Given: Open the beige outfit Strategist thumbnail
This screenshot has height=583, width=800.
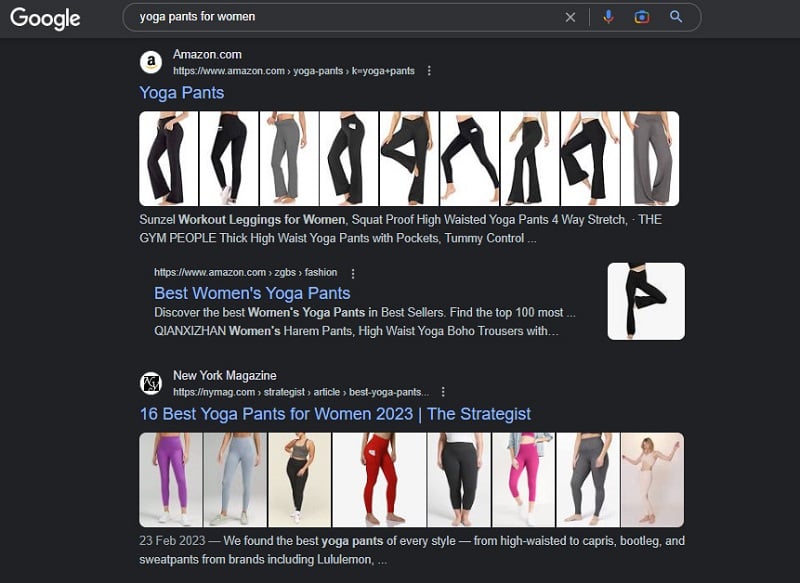Looking at the screenshot, I should 653,479.
